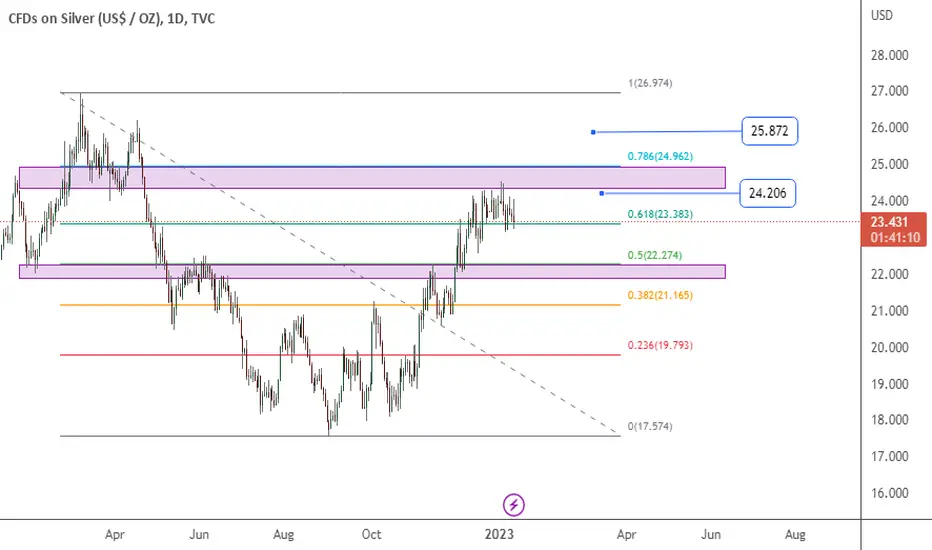Click the USD currency label on price axis
Viewport: 932px width, 550px height.
point(881,15)
